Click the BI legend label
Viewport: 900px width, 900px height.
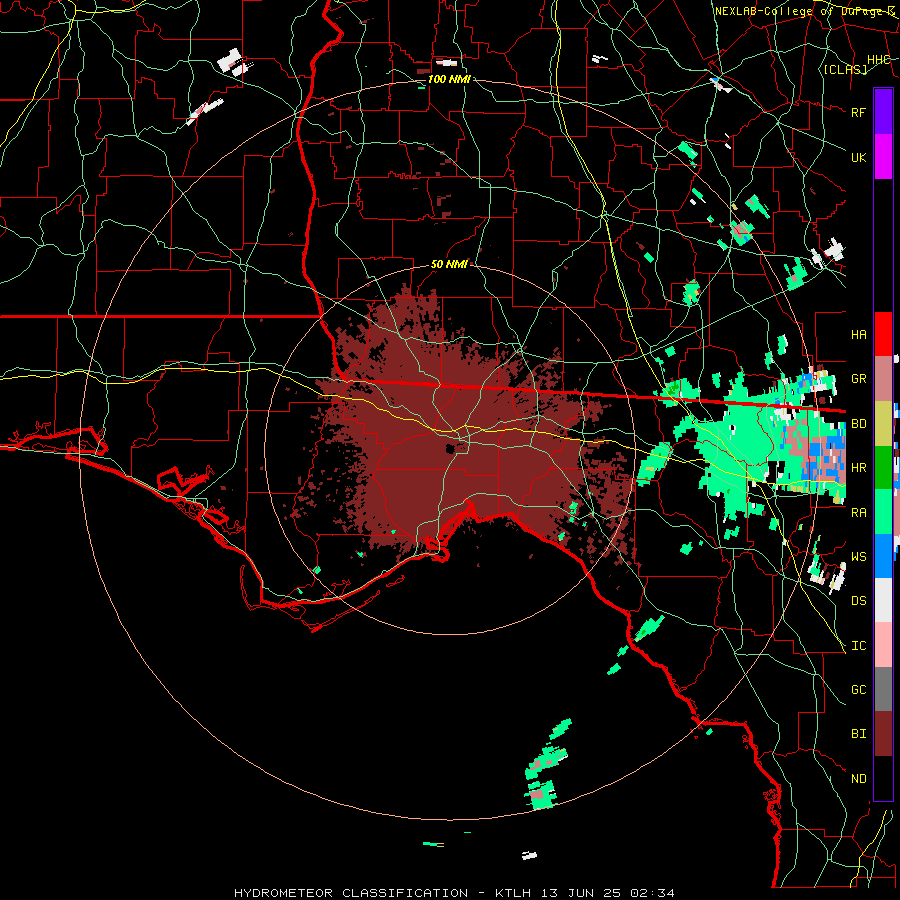pyautogui.click(x=858, y=734)
